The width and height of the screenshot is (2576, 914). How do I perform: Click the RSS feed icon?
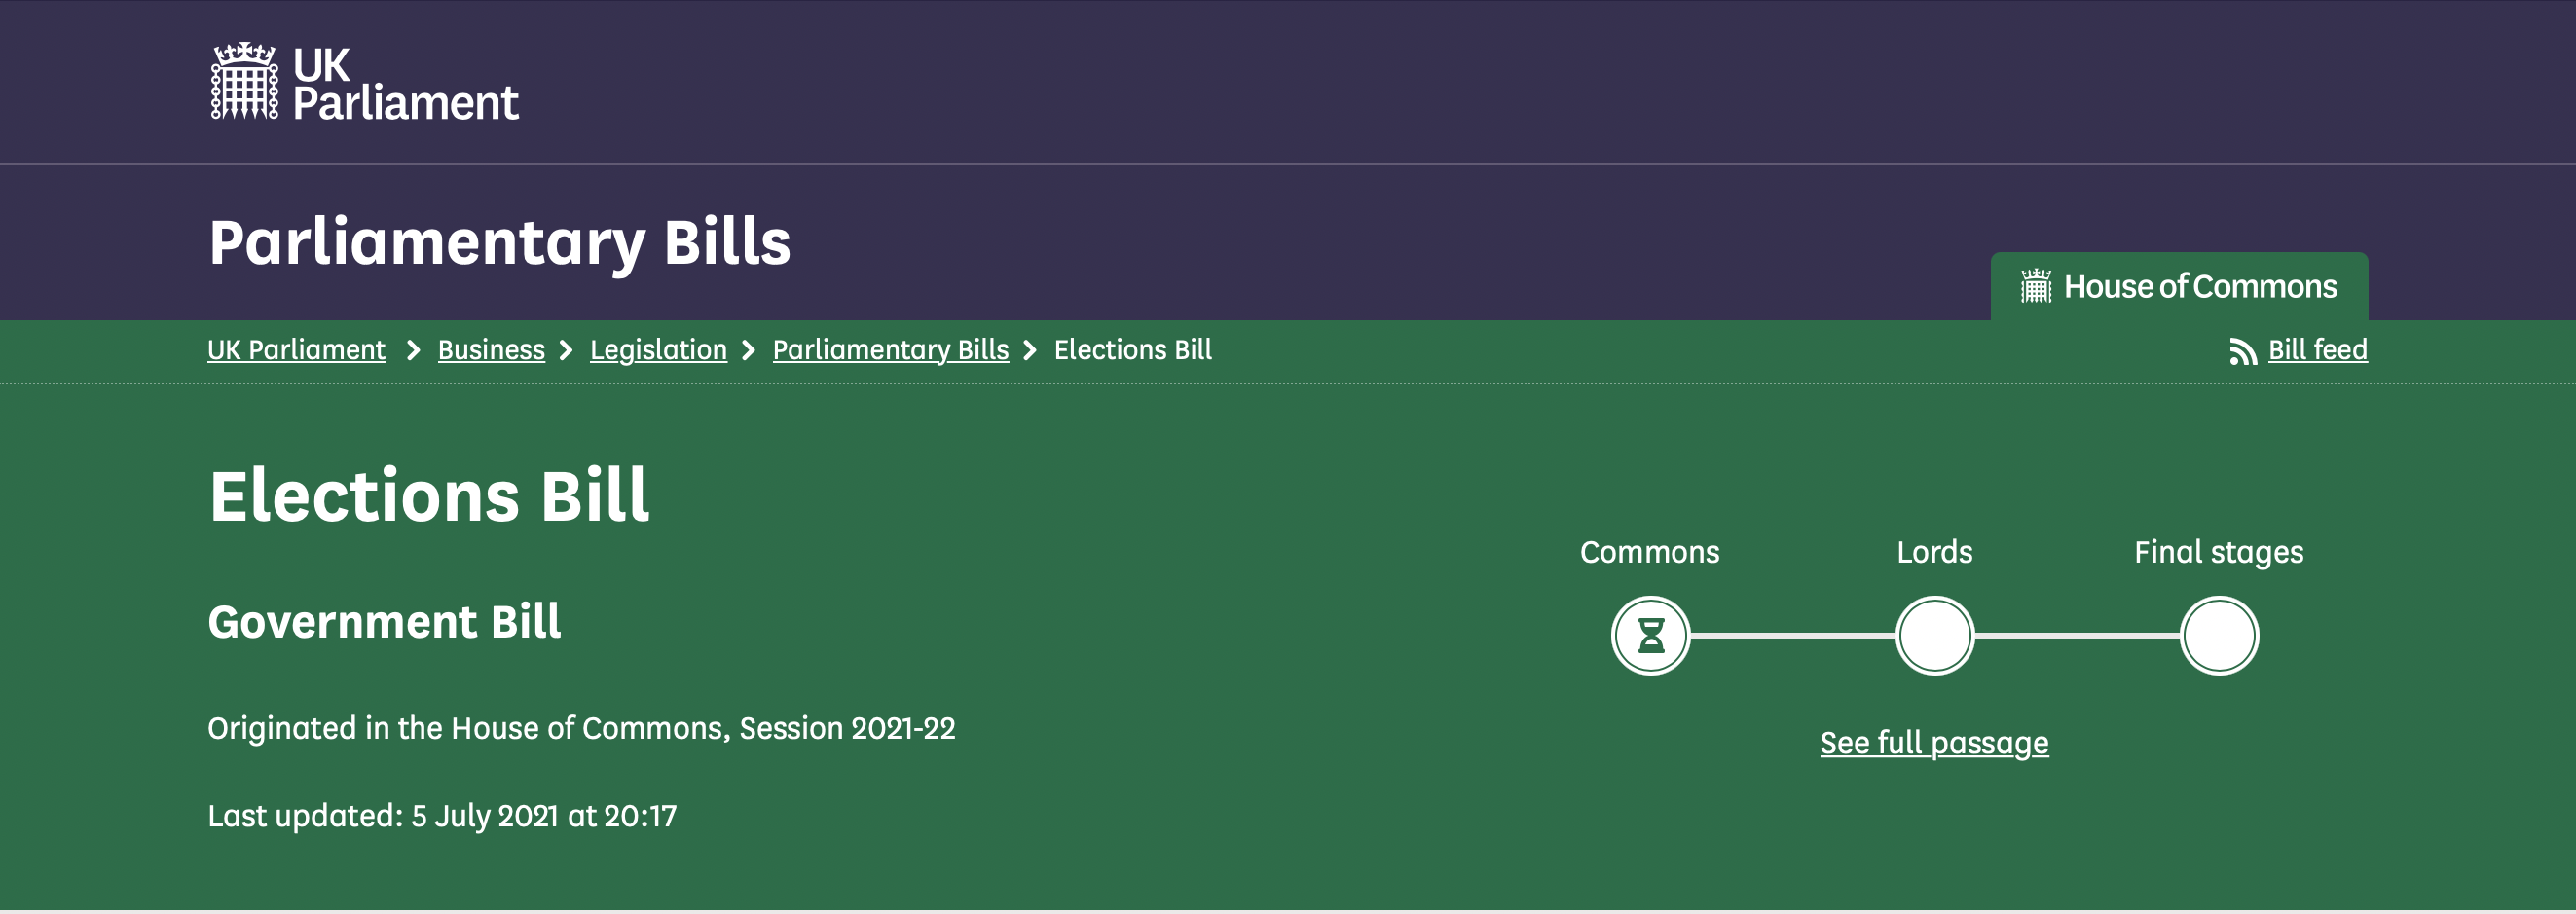2243,351
